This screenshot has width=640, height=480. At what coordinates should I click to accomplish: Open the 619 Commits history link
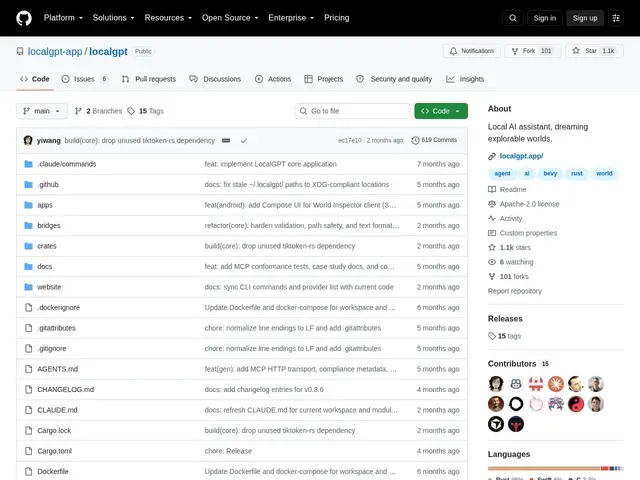[x=434, y=140]
